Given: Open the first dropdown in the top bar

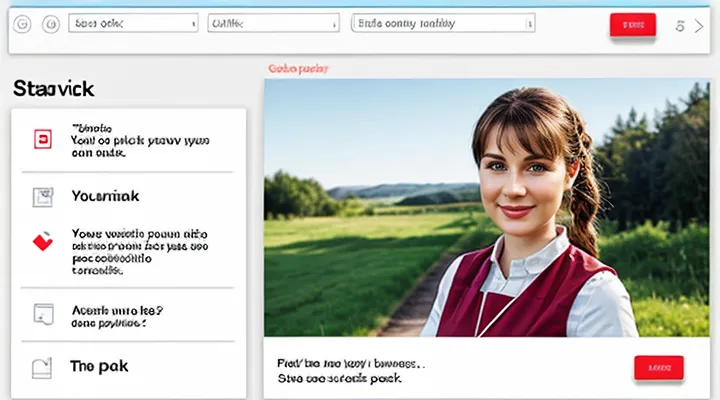Looking at the screenshot, I should (x=131, y=25).
